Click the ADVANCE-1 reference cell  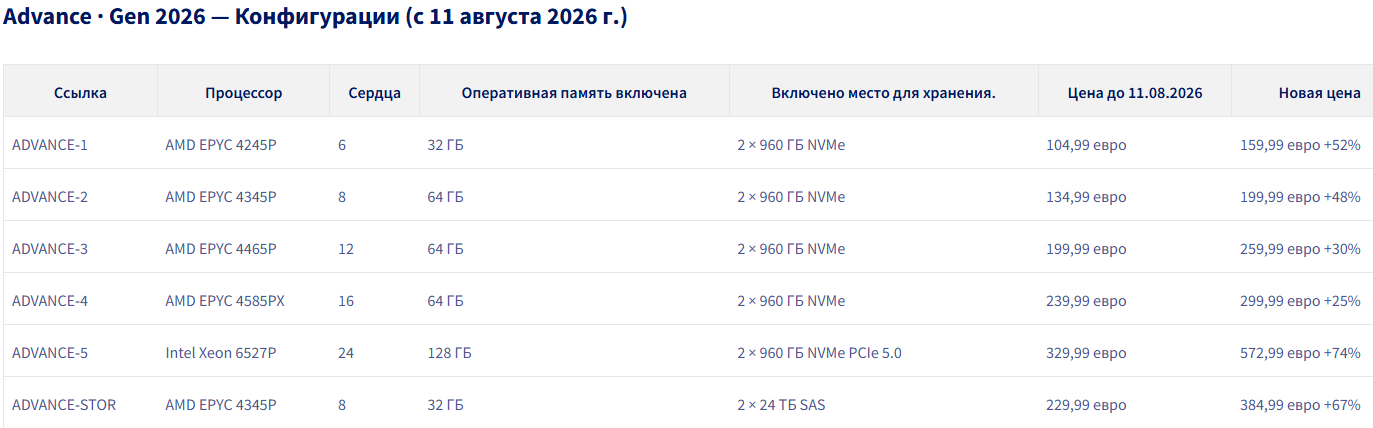[50, 145]
